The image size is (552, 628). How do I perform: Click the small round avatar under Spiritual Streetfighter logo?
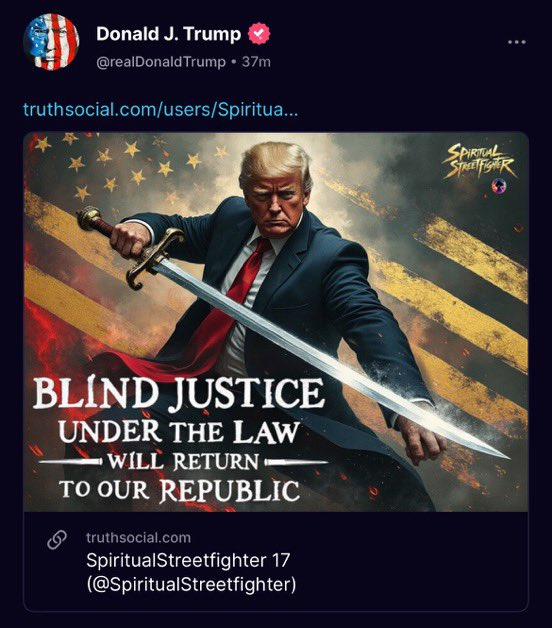coord(499,185)
